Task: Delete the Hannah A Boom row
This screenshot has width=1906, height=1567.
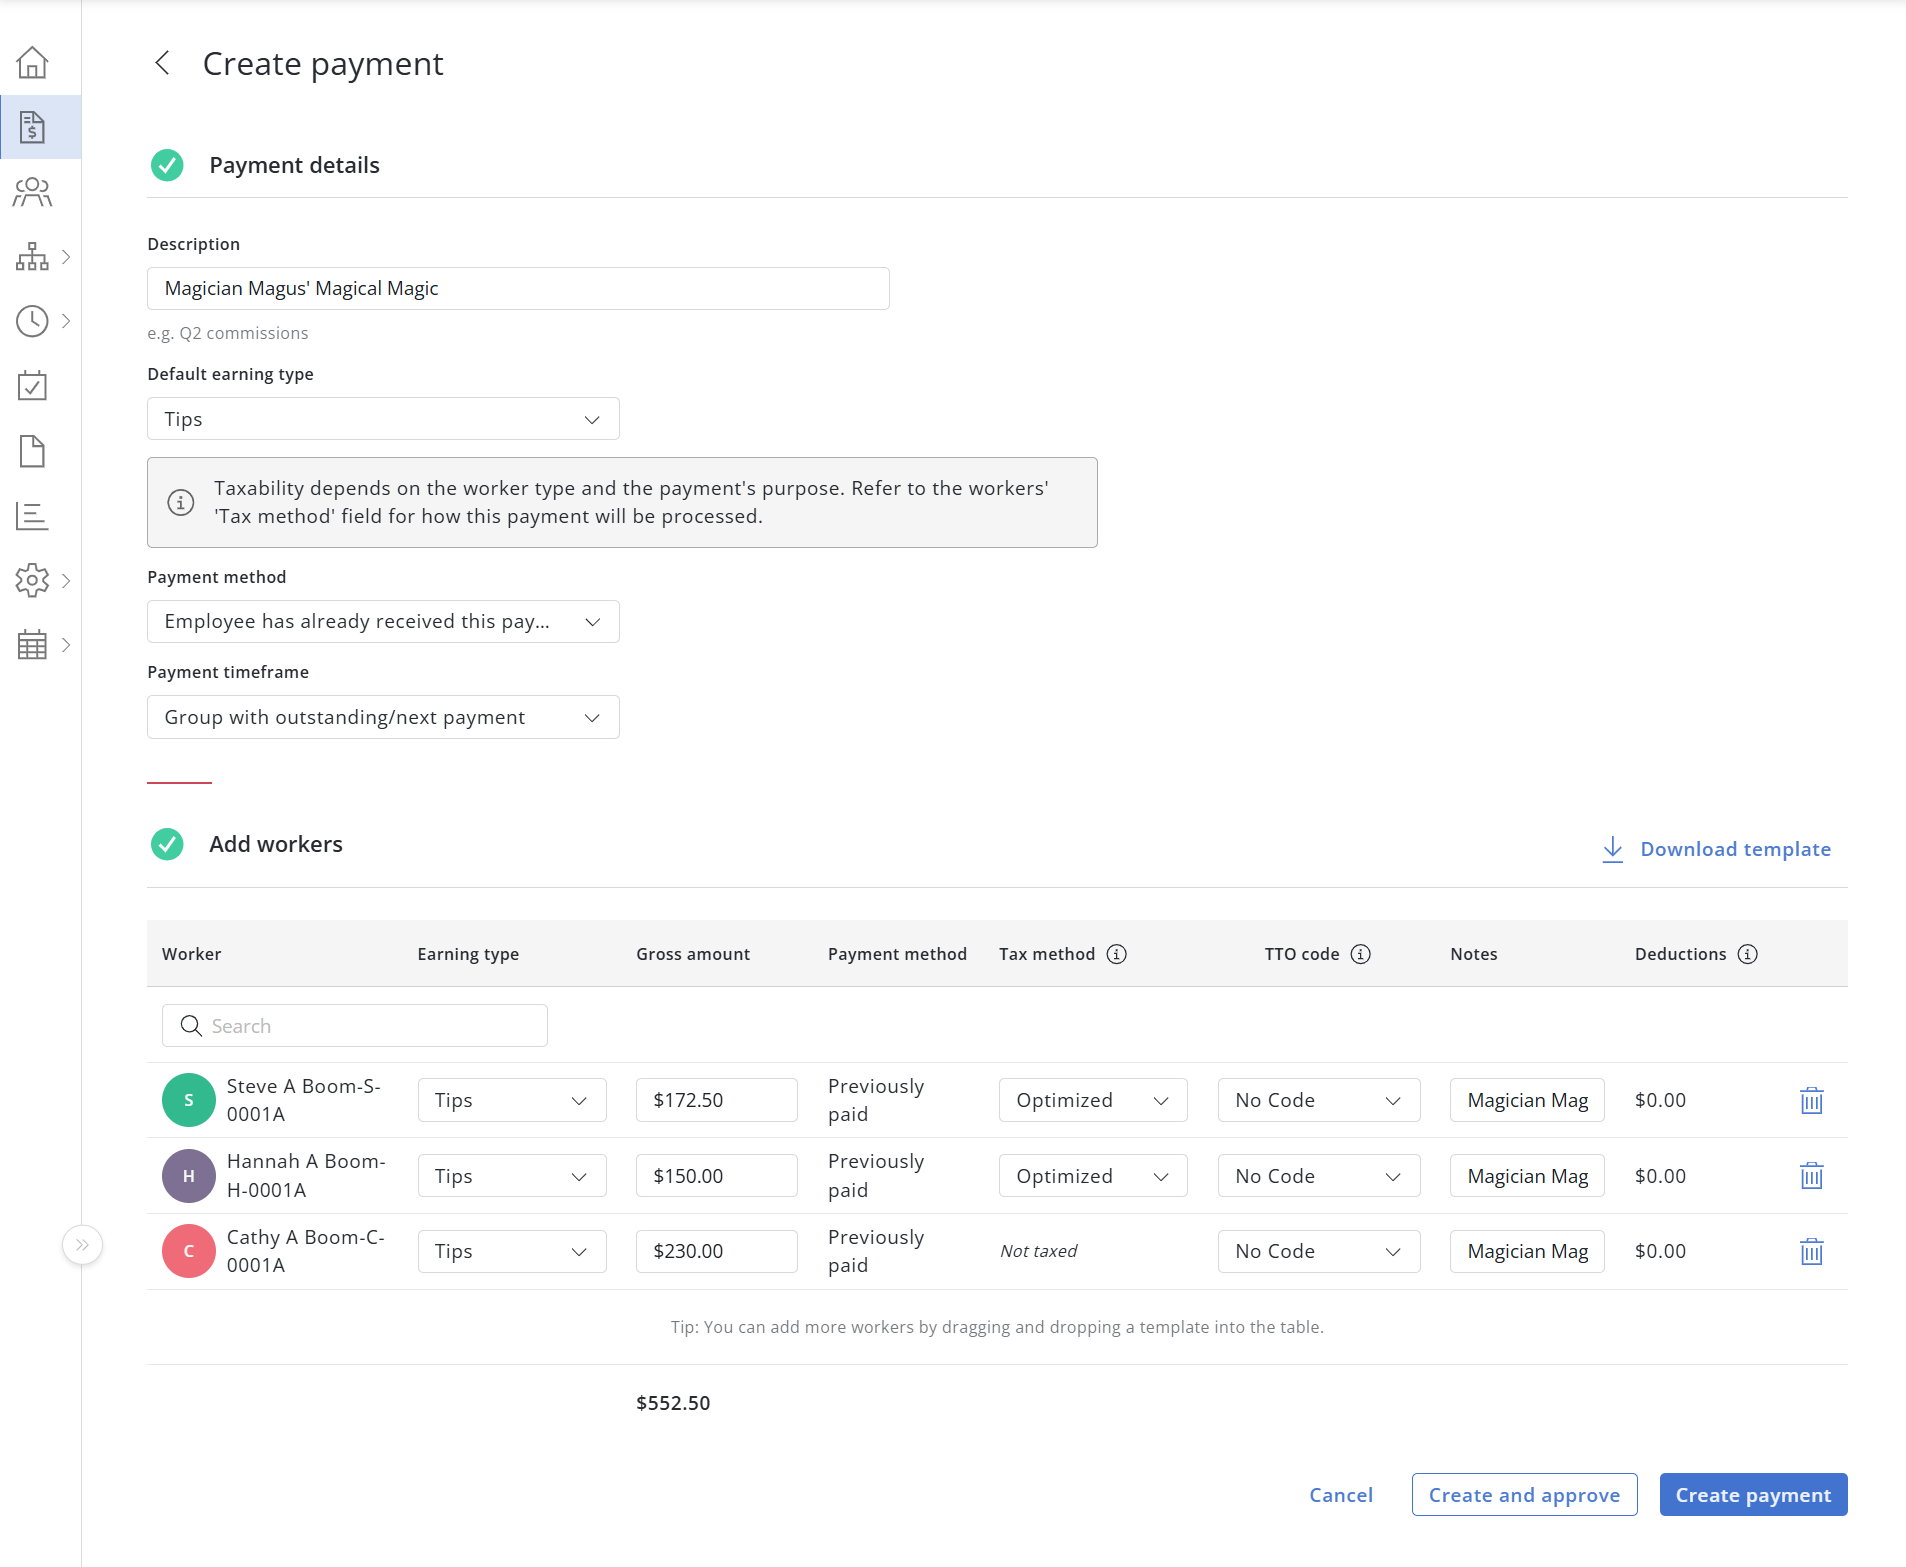Action: [1812, 1176]
